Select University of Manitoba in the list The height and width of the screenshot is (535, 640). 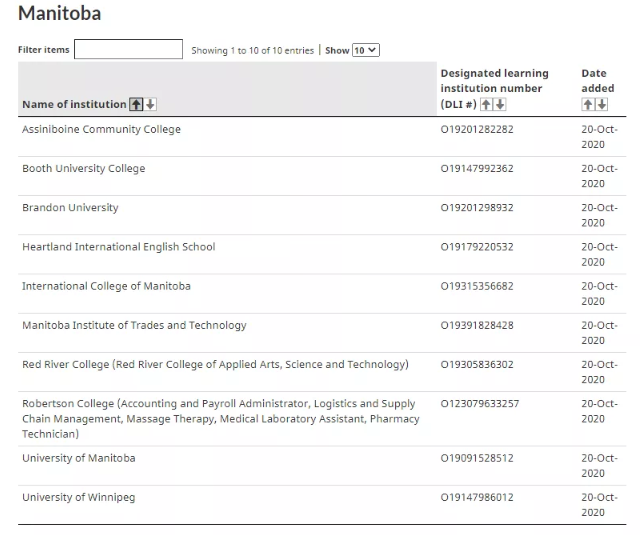point(78,458)
